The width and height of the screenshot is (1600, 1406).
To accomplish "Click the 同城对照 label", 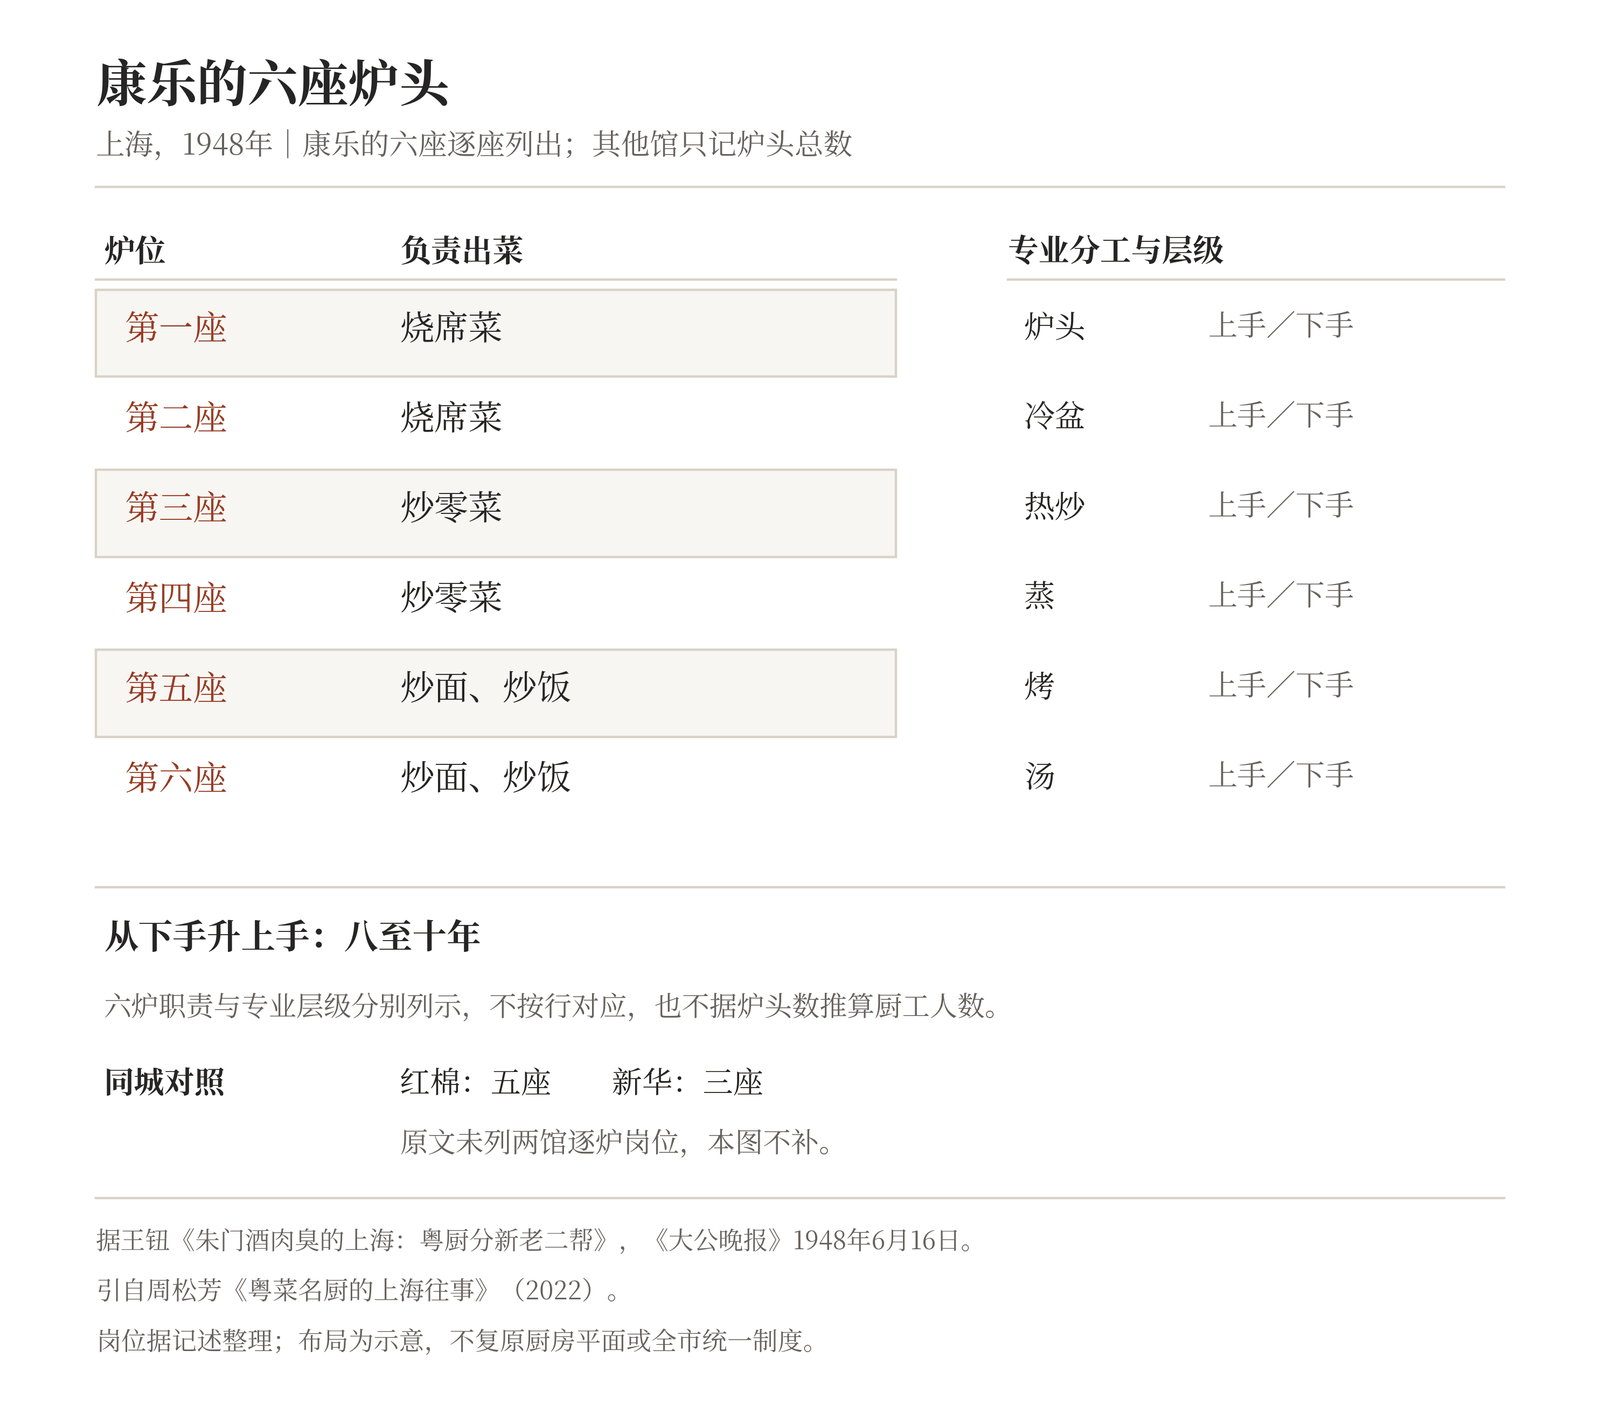I will pyautogui.click(x=165, y=1082).
